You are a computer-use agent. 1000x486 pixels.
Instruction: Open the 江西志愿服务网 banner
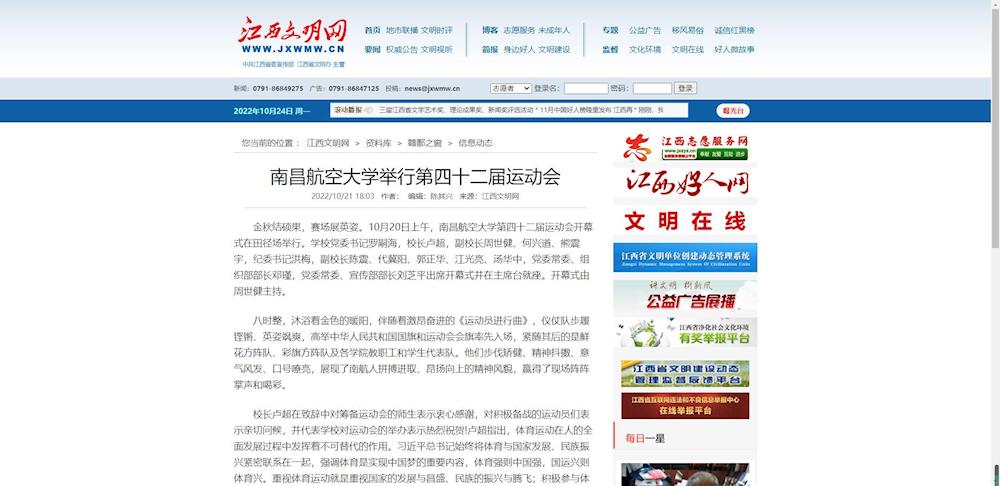click(685, 147)
